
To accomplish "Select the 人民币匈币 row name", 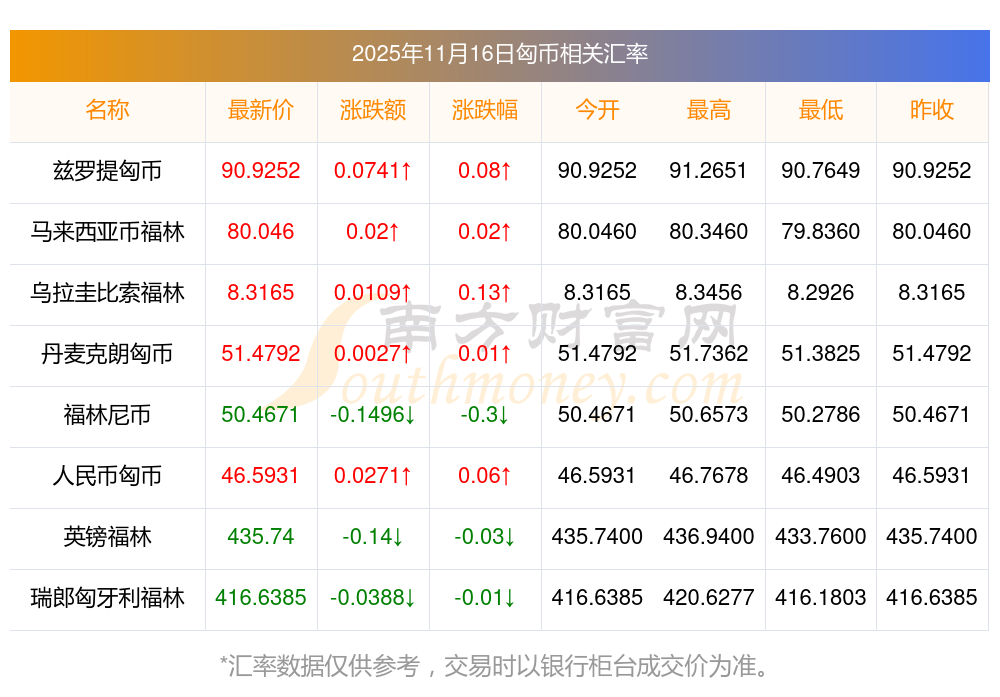I will pos(107,476).
